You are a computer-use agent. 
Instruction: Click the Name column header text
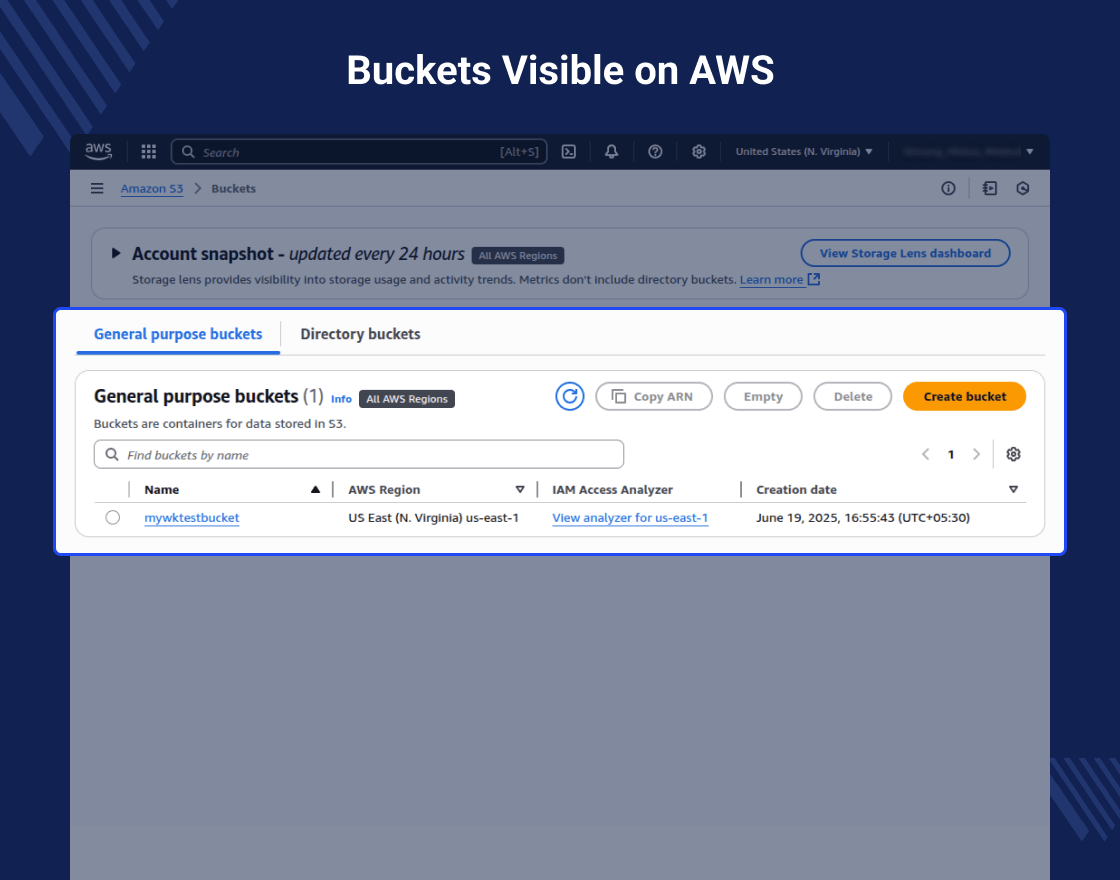coord(161,489)
